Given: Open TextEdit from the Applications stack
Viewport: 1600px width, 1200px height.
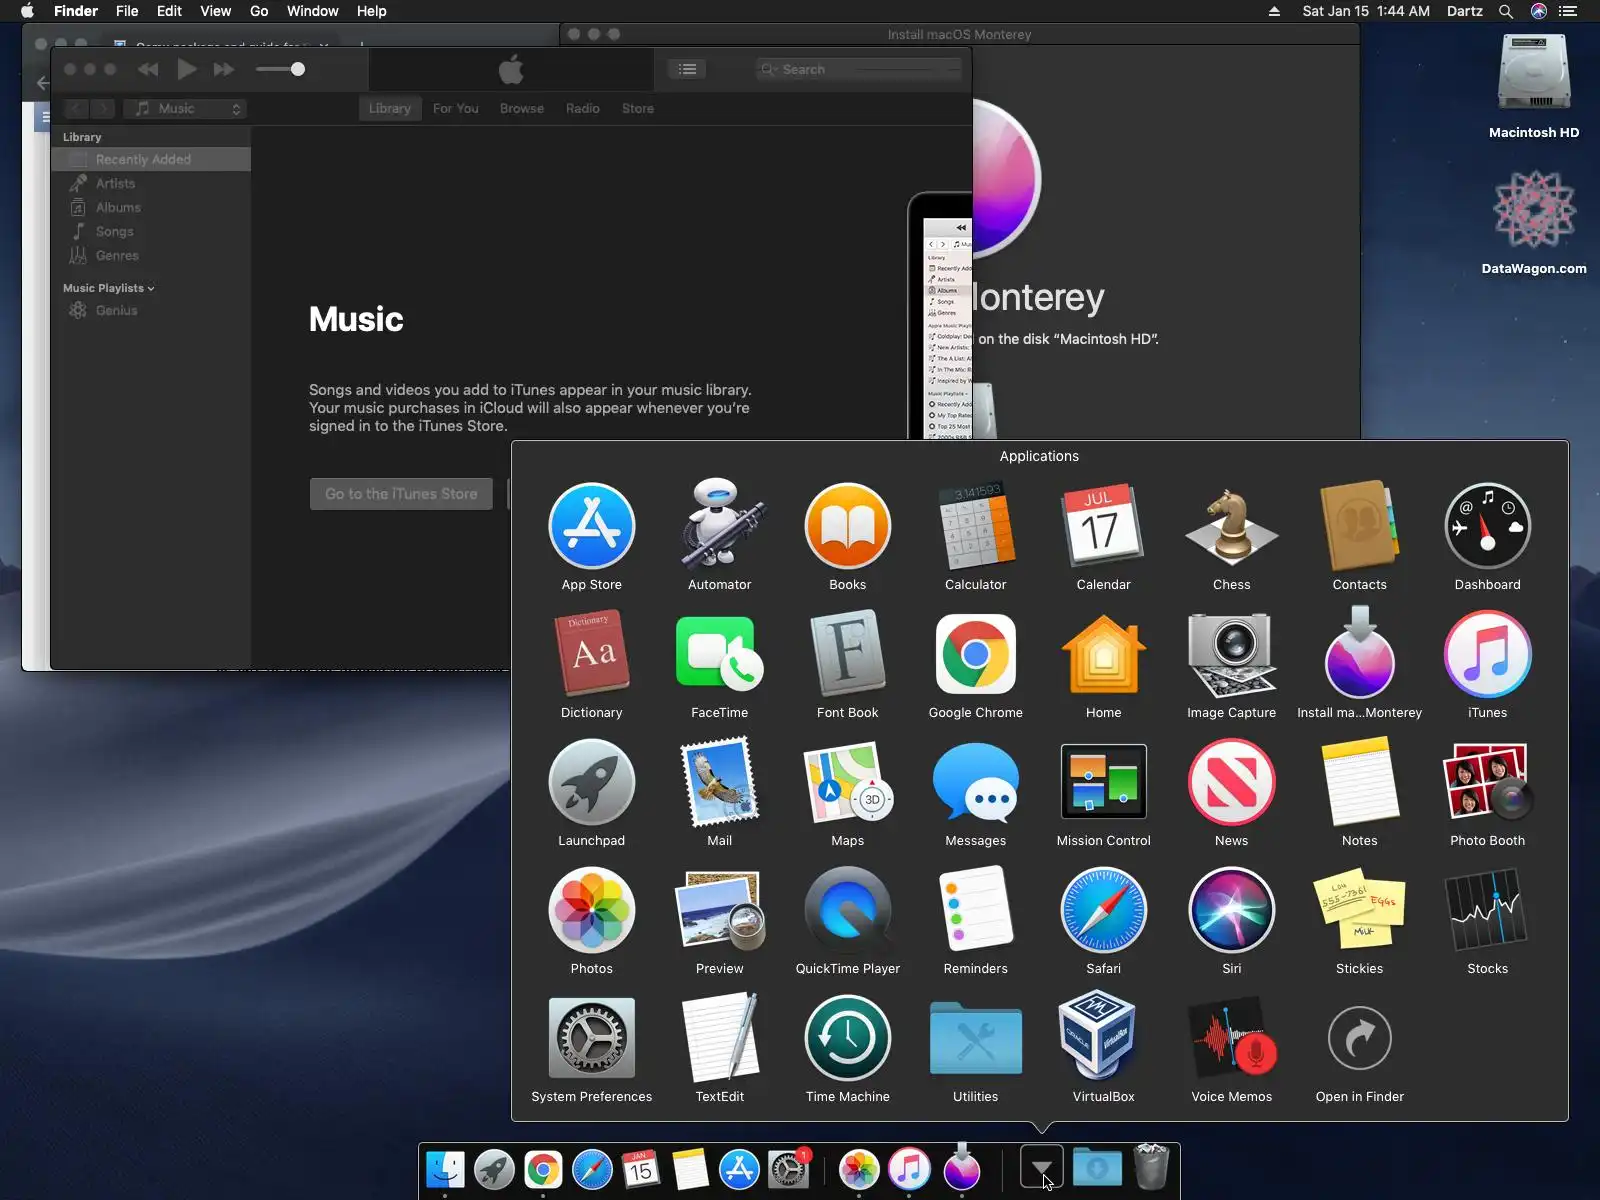Looking at the screenshot, I should click(719, 1039).
